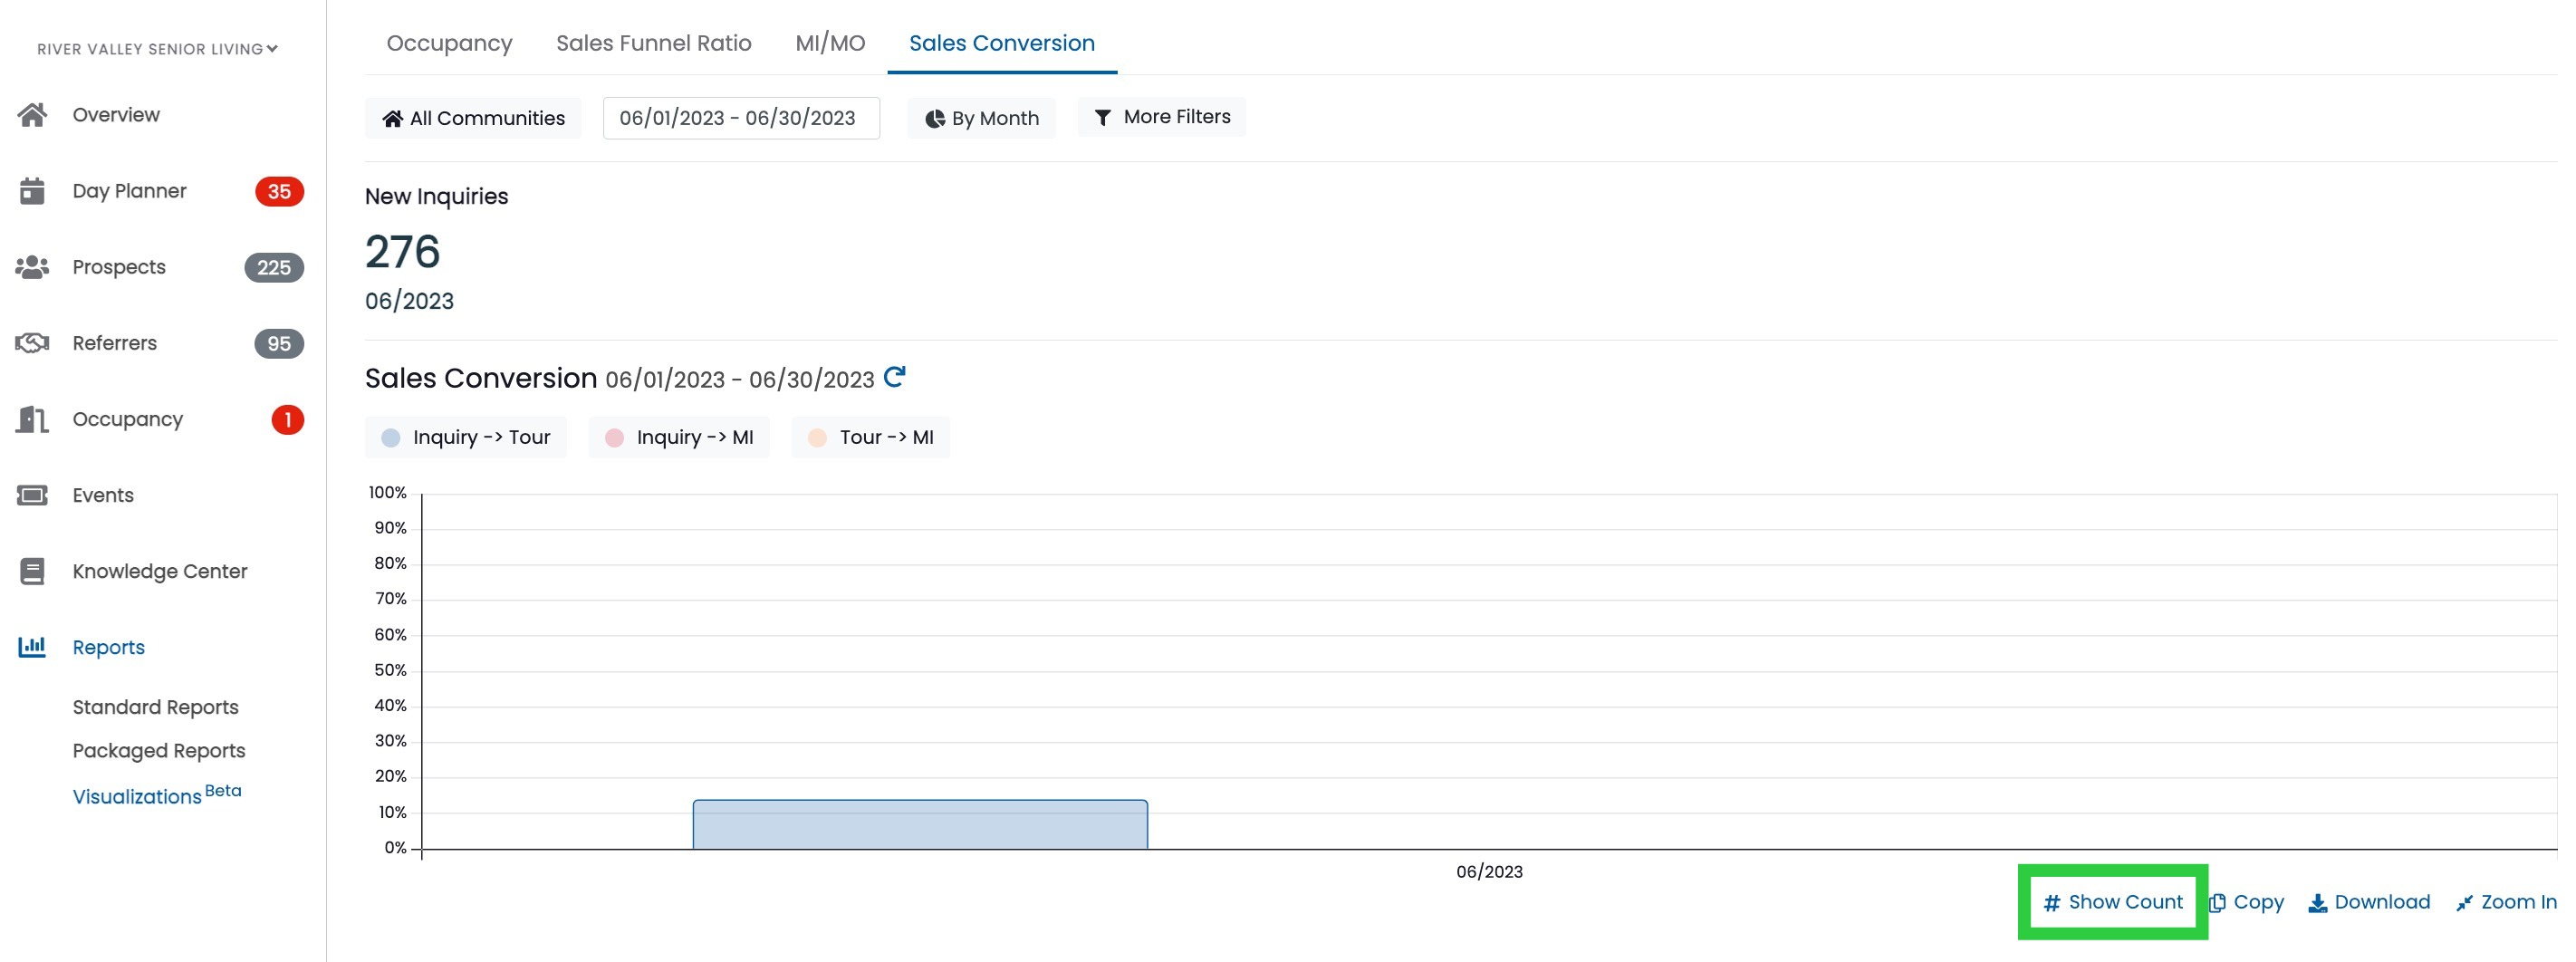This screenshot has width=2576, height=962.
Task: Click the 06/2023 label under New Inquiries
Action: pos(409,301)
